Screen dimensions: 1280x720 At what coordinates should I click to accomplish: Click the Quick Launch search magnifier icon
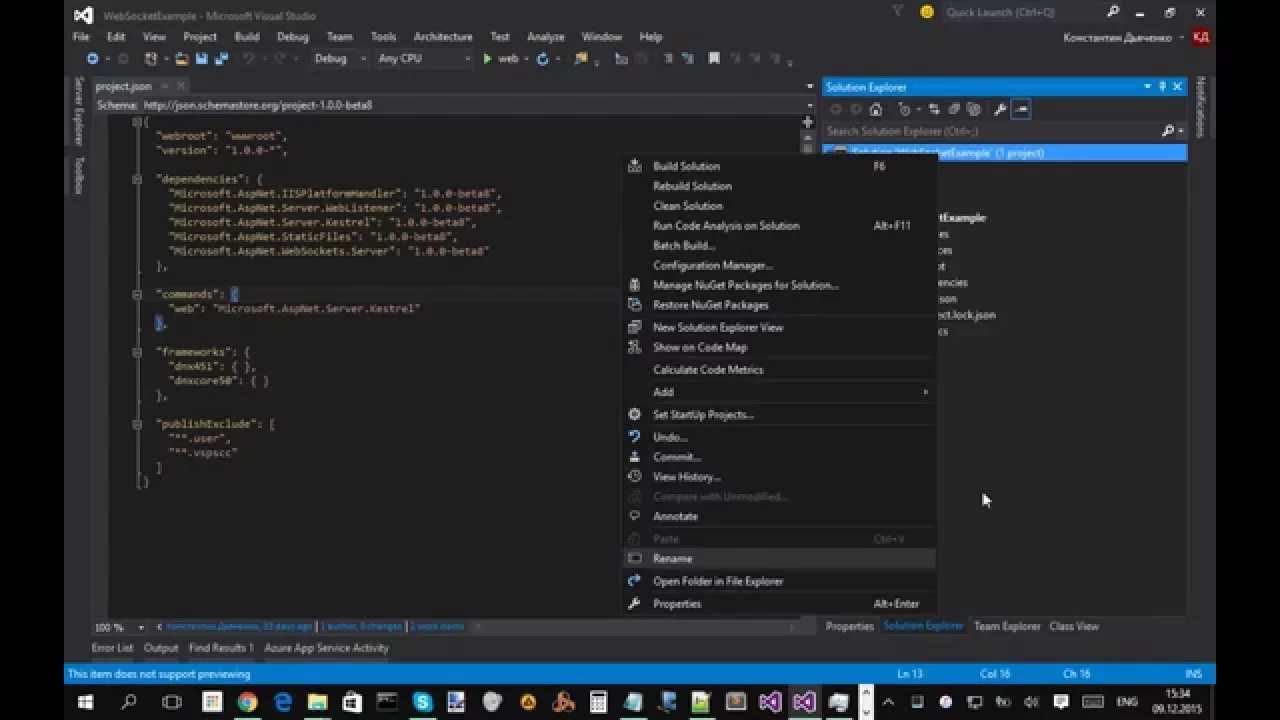click(x=1113, y=12)
